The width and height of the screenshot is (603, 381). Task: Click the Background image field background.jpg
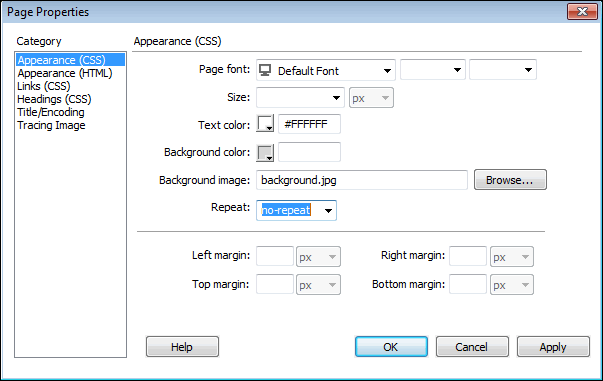click(x=362, y=180)
